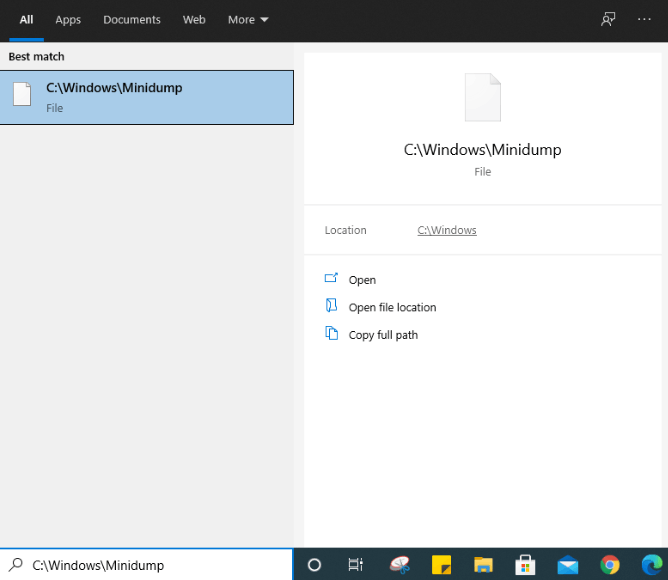This screenshot has width=668, height=580.
Task: Click the preview title C:\Windows\Minidump
Action: click(x=482, y=150)
